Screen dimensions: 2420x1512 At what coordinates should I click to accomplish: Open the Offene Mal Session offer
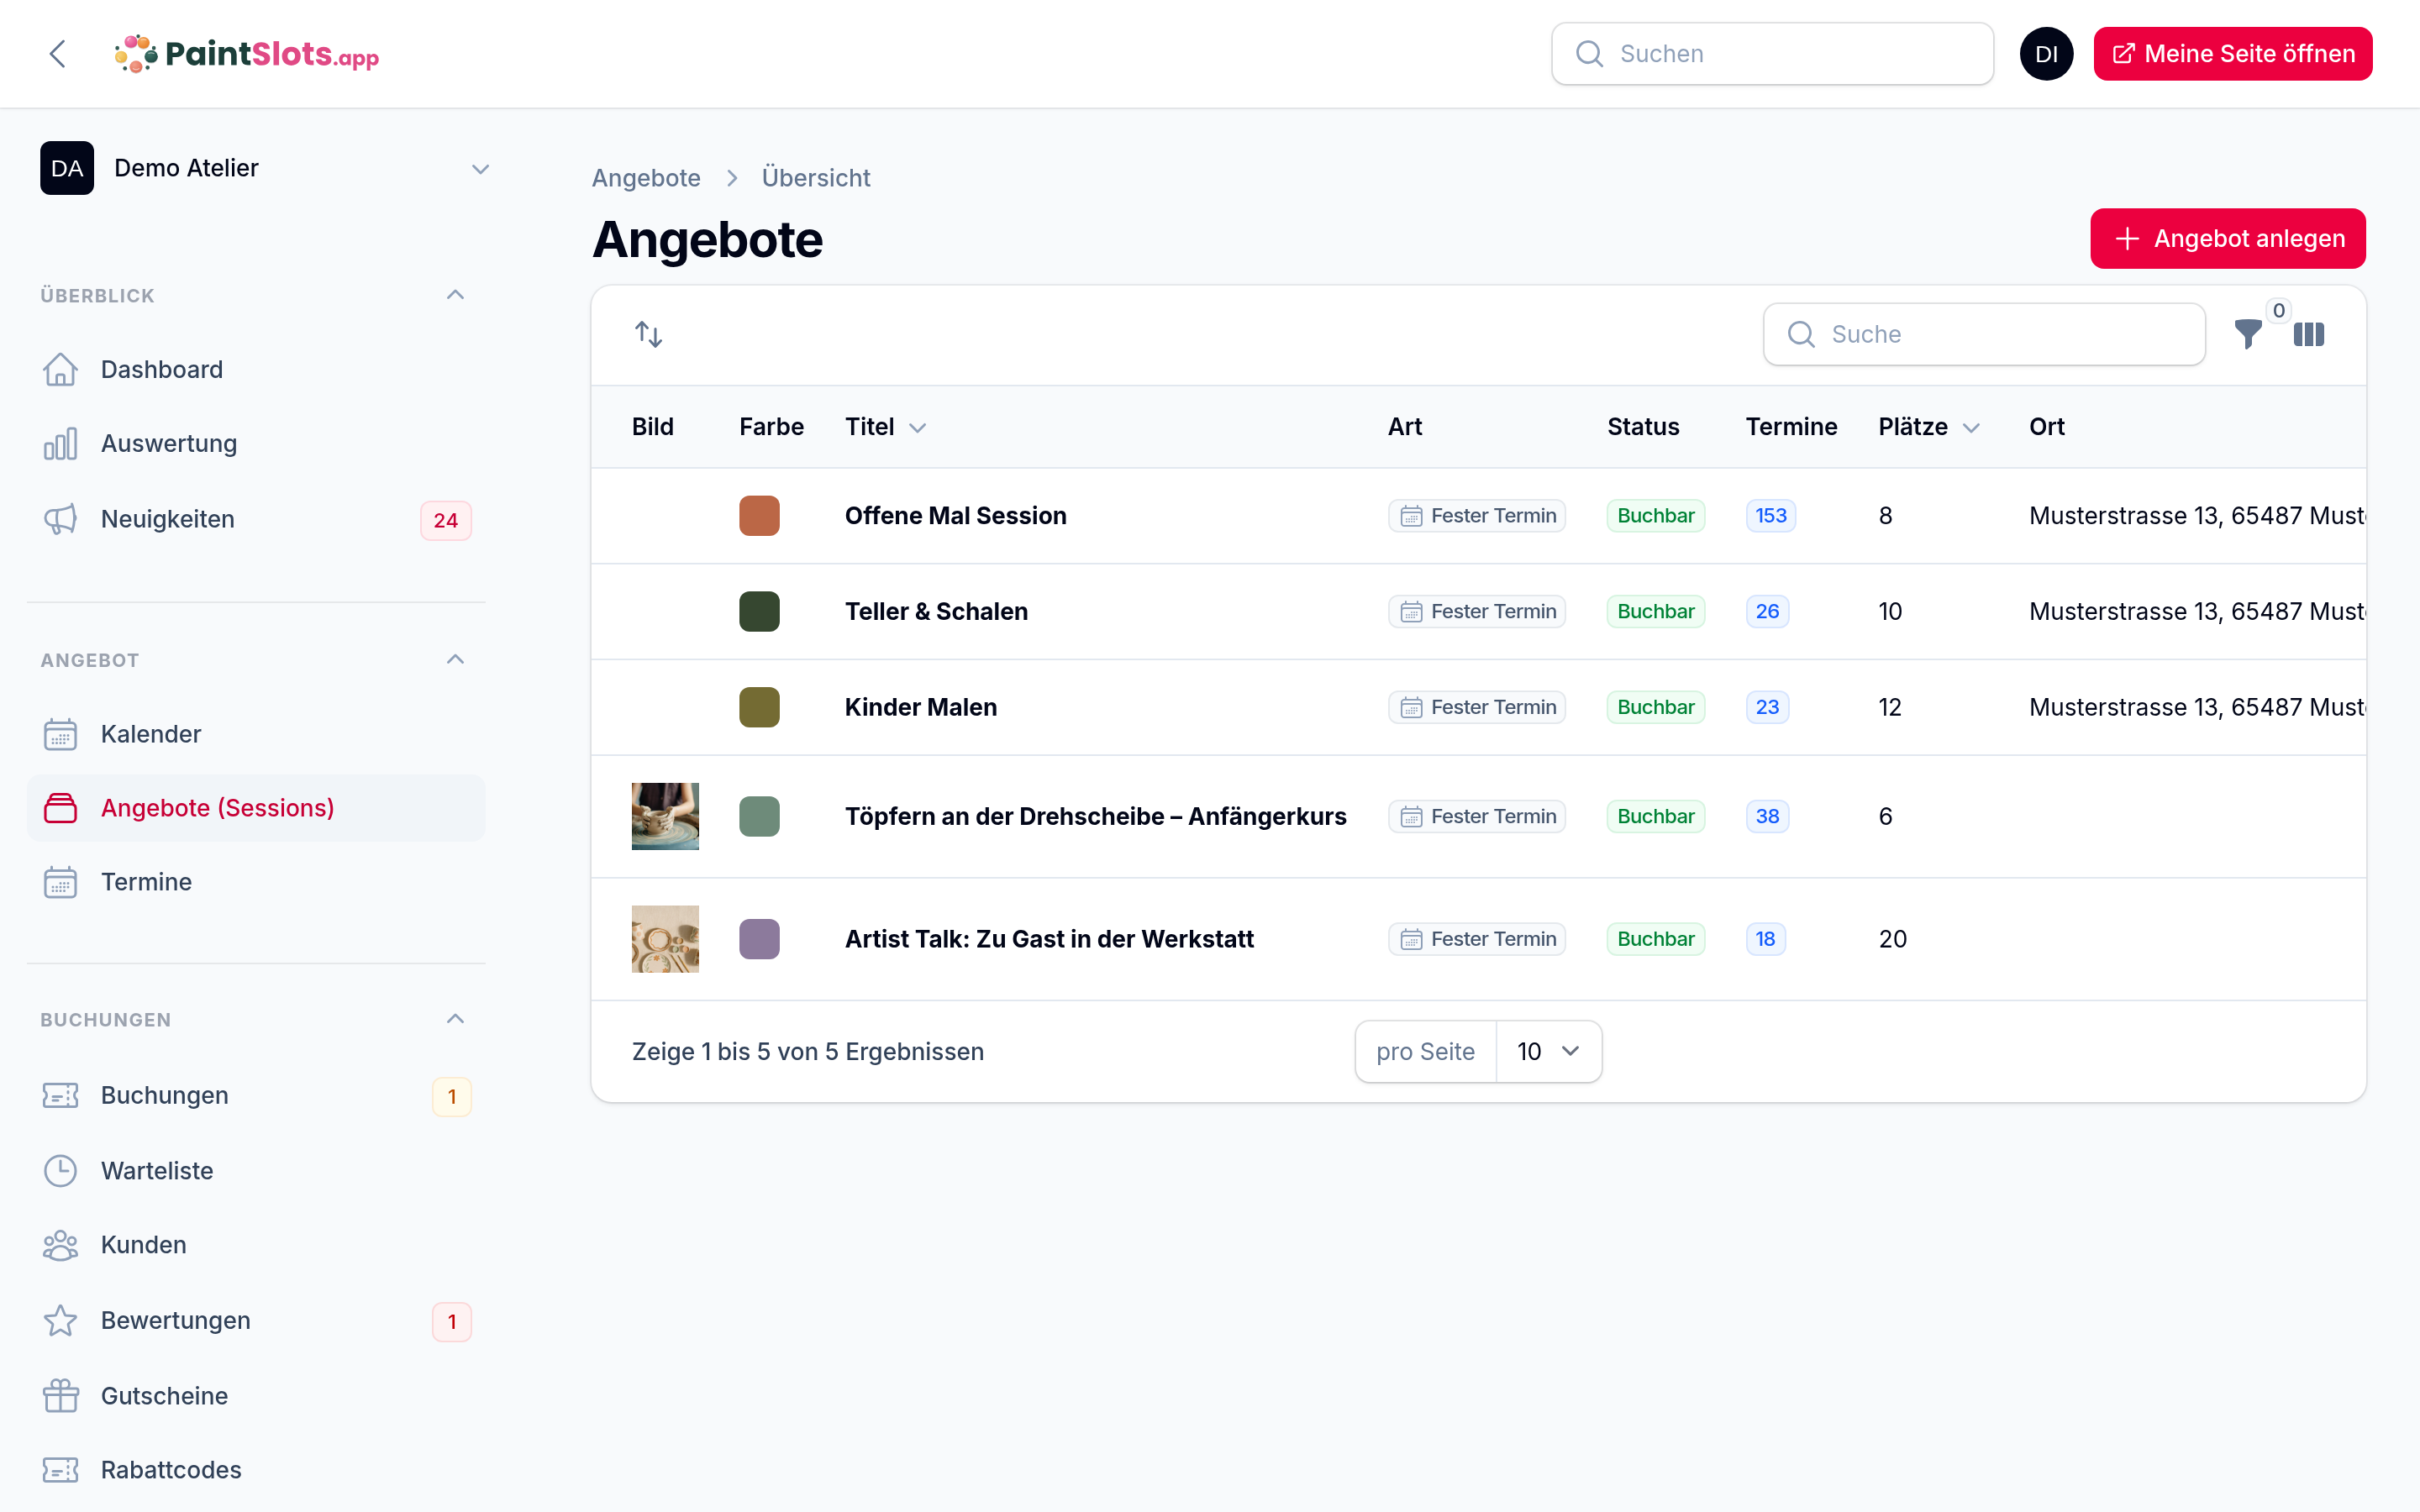coord(955,516)
